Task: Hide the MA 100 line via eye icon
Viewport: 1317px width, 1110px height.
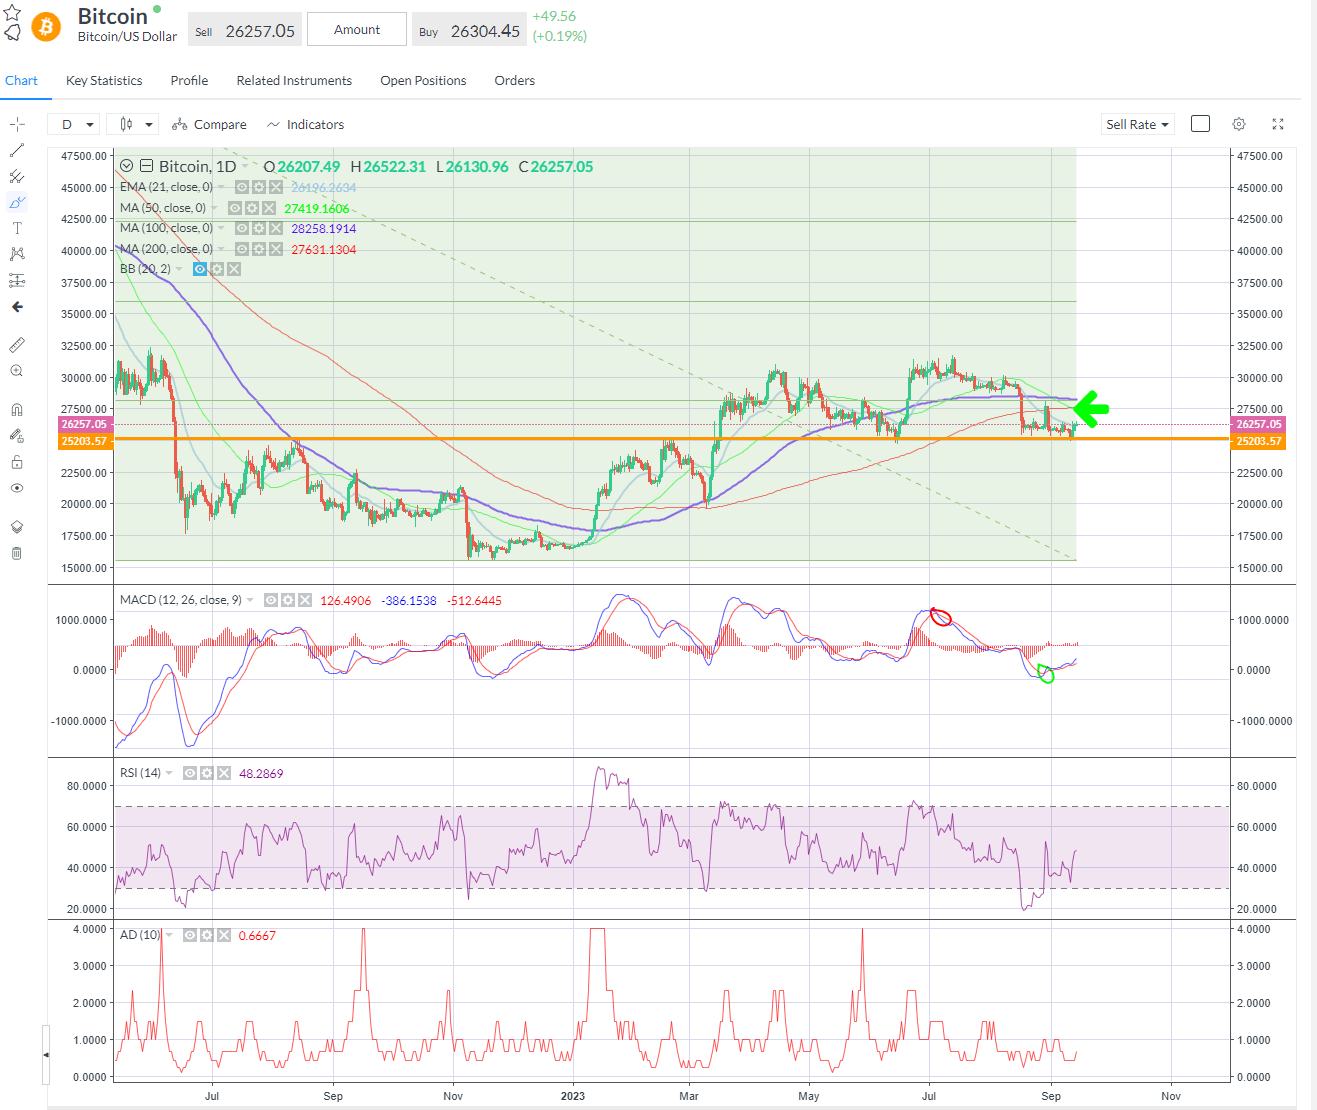Action: pos(242,228)
